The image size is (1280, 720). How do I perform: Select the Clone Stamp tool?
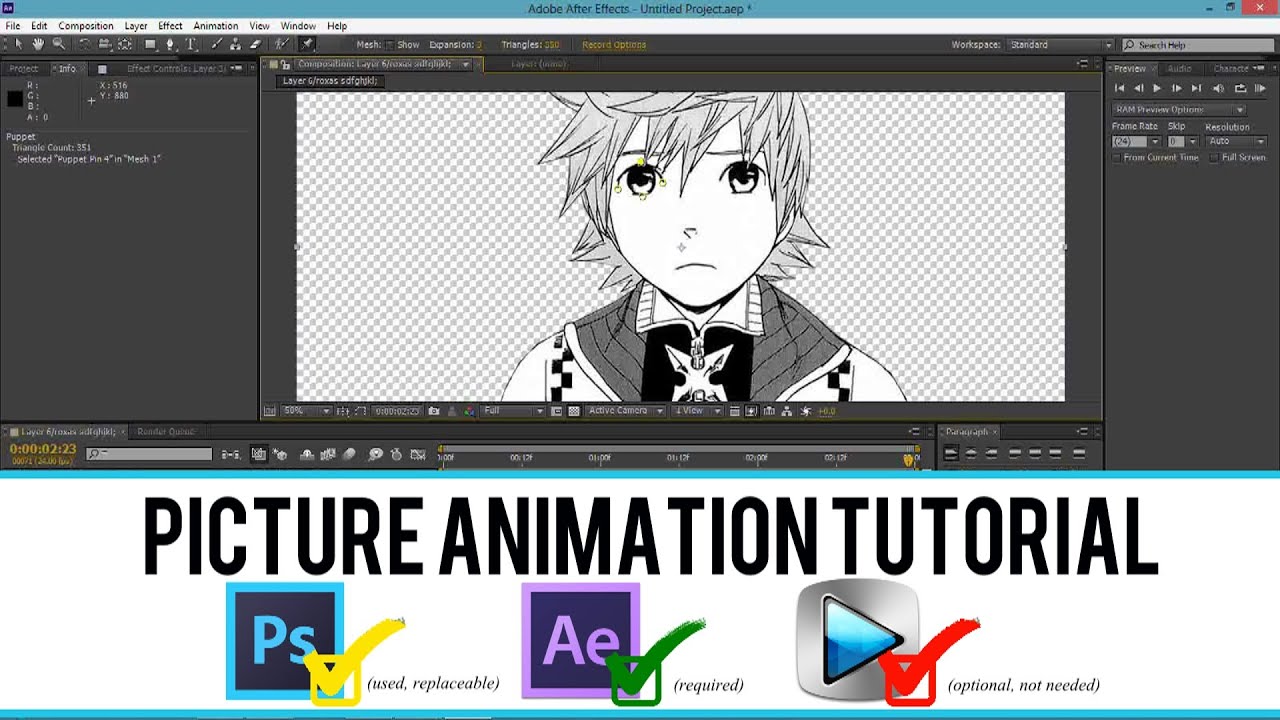tap(235, 44)
